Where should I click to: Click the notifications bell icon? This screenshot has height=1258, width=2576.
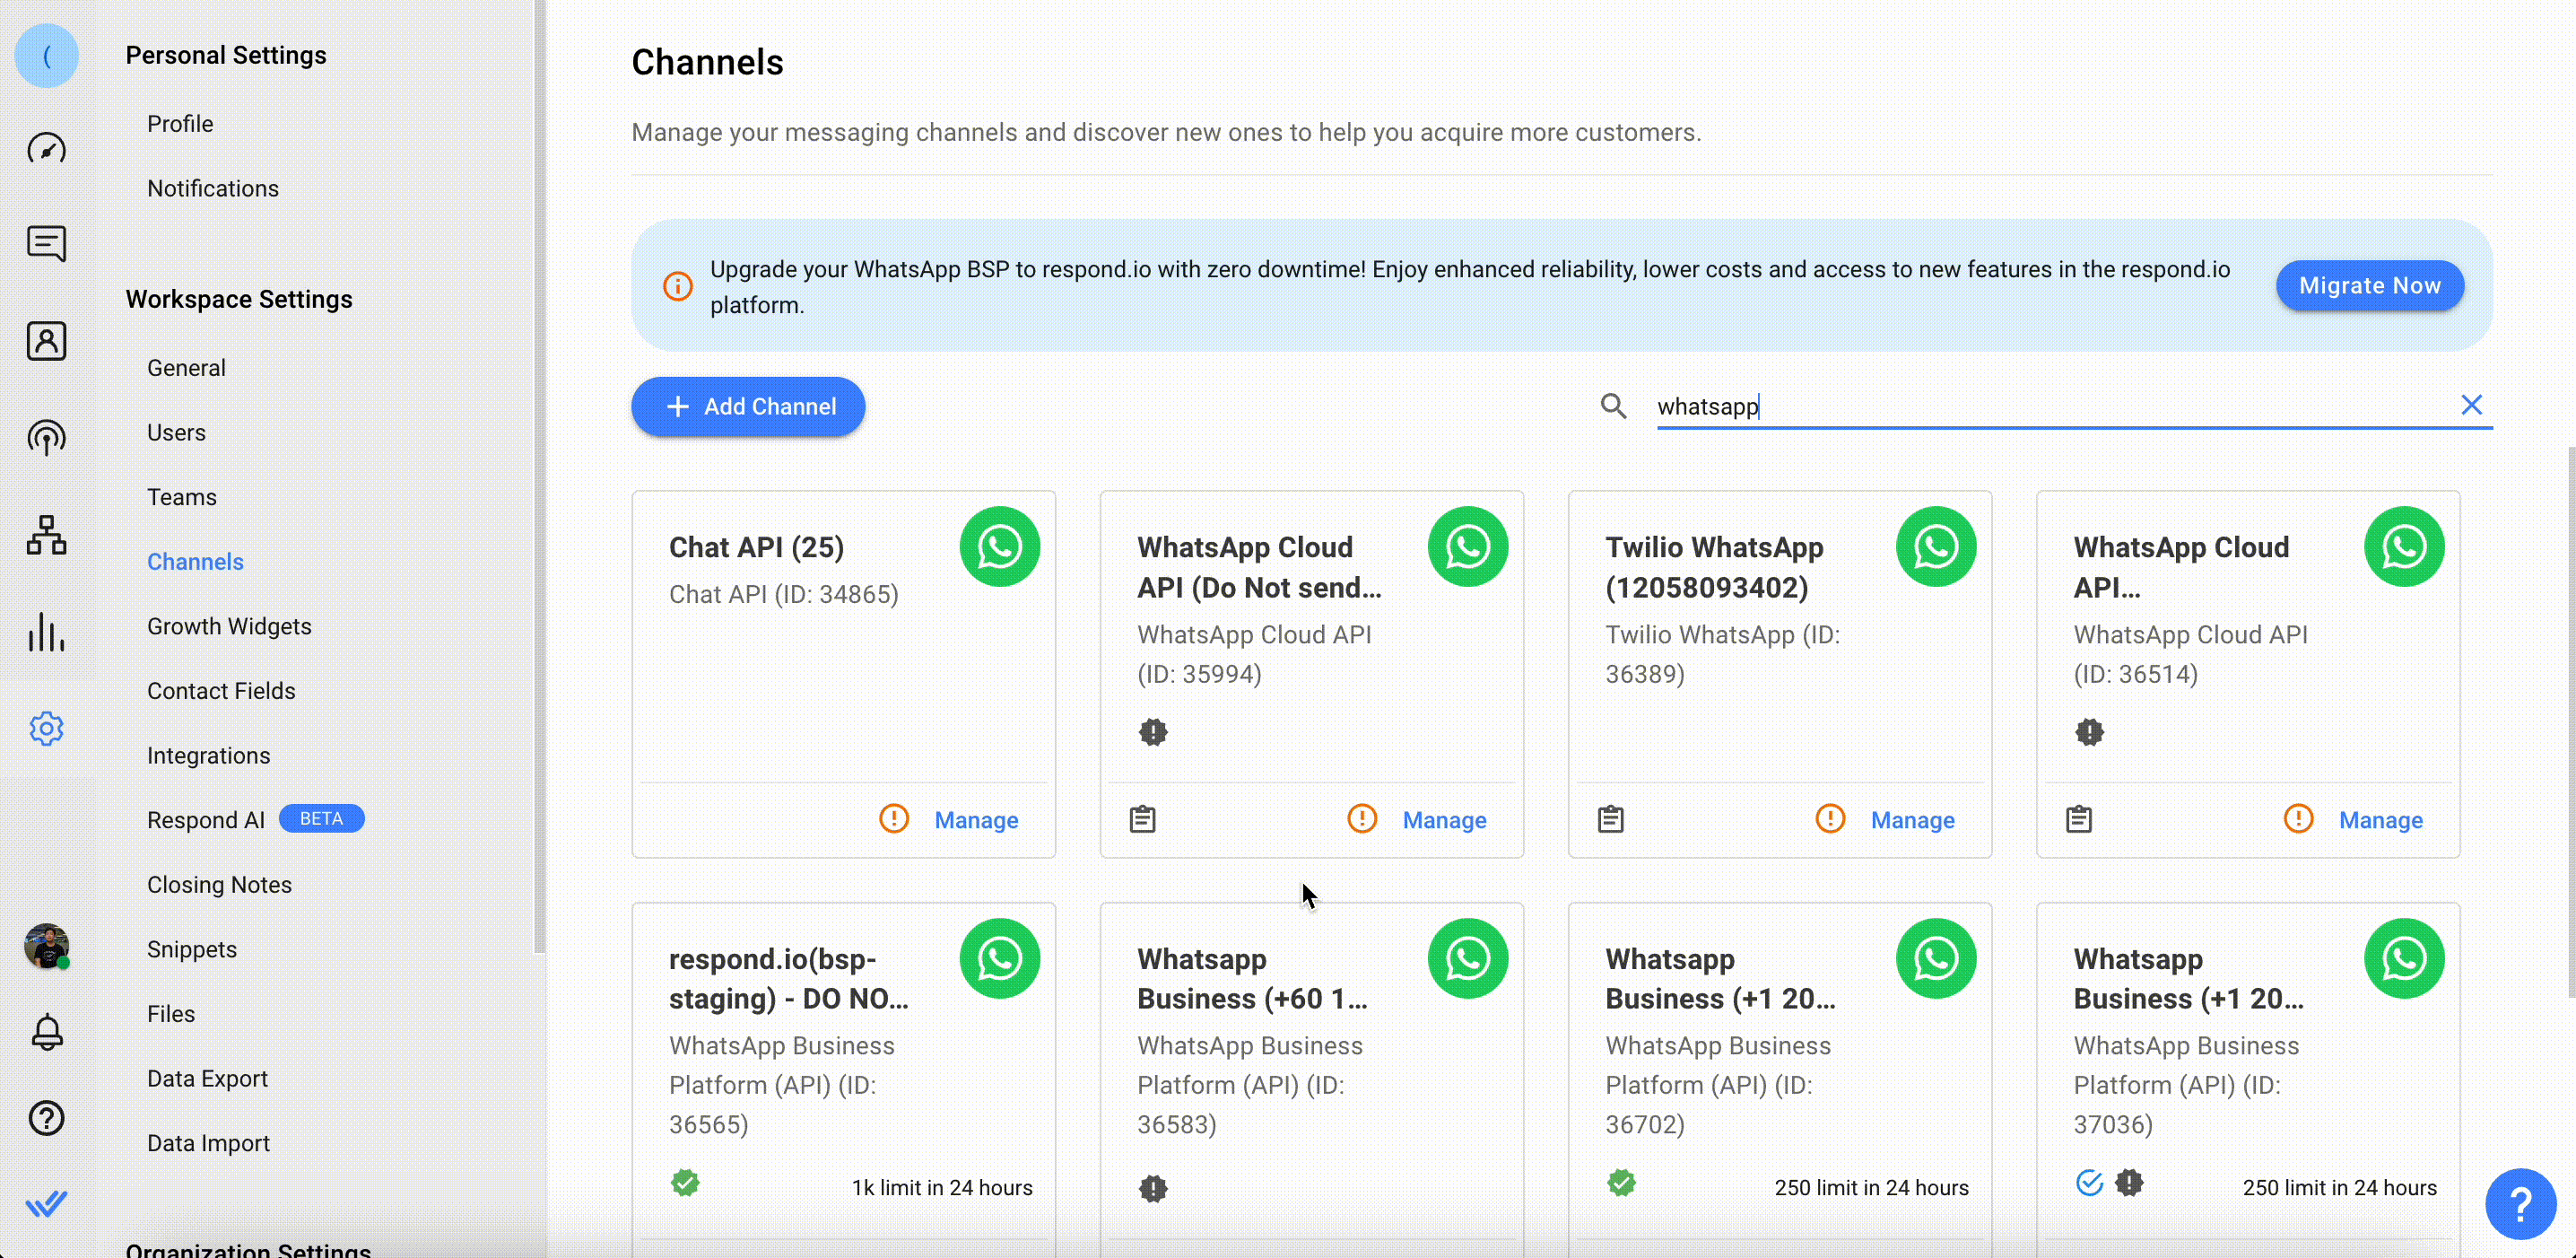[46, 1032]
